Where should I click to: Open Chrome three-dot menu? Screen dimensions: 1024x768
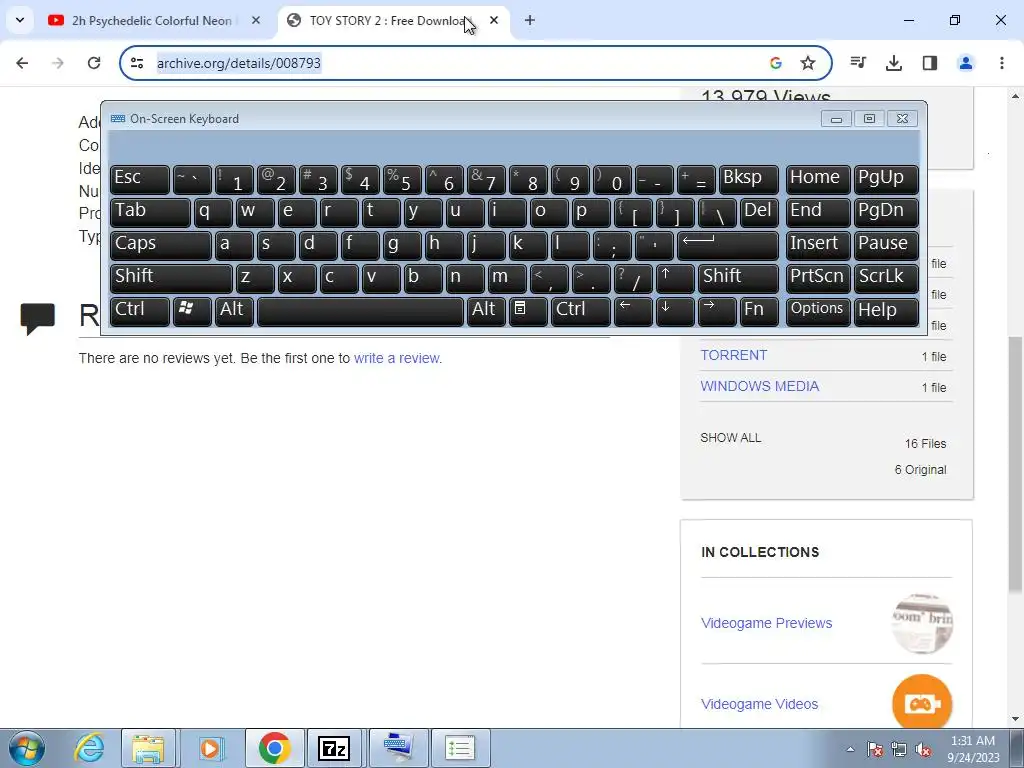(1002, 63)
